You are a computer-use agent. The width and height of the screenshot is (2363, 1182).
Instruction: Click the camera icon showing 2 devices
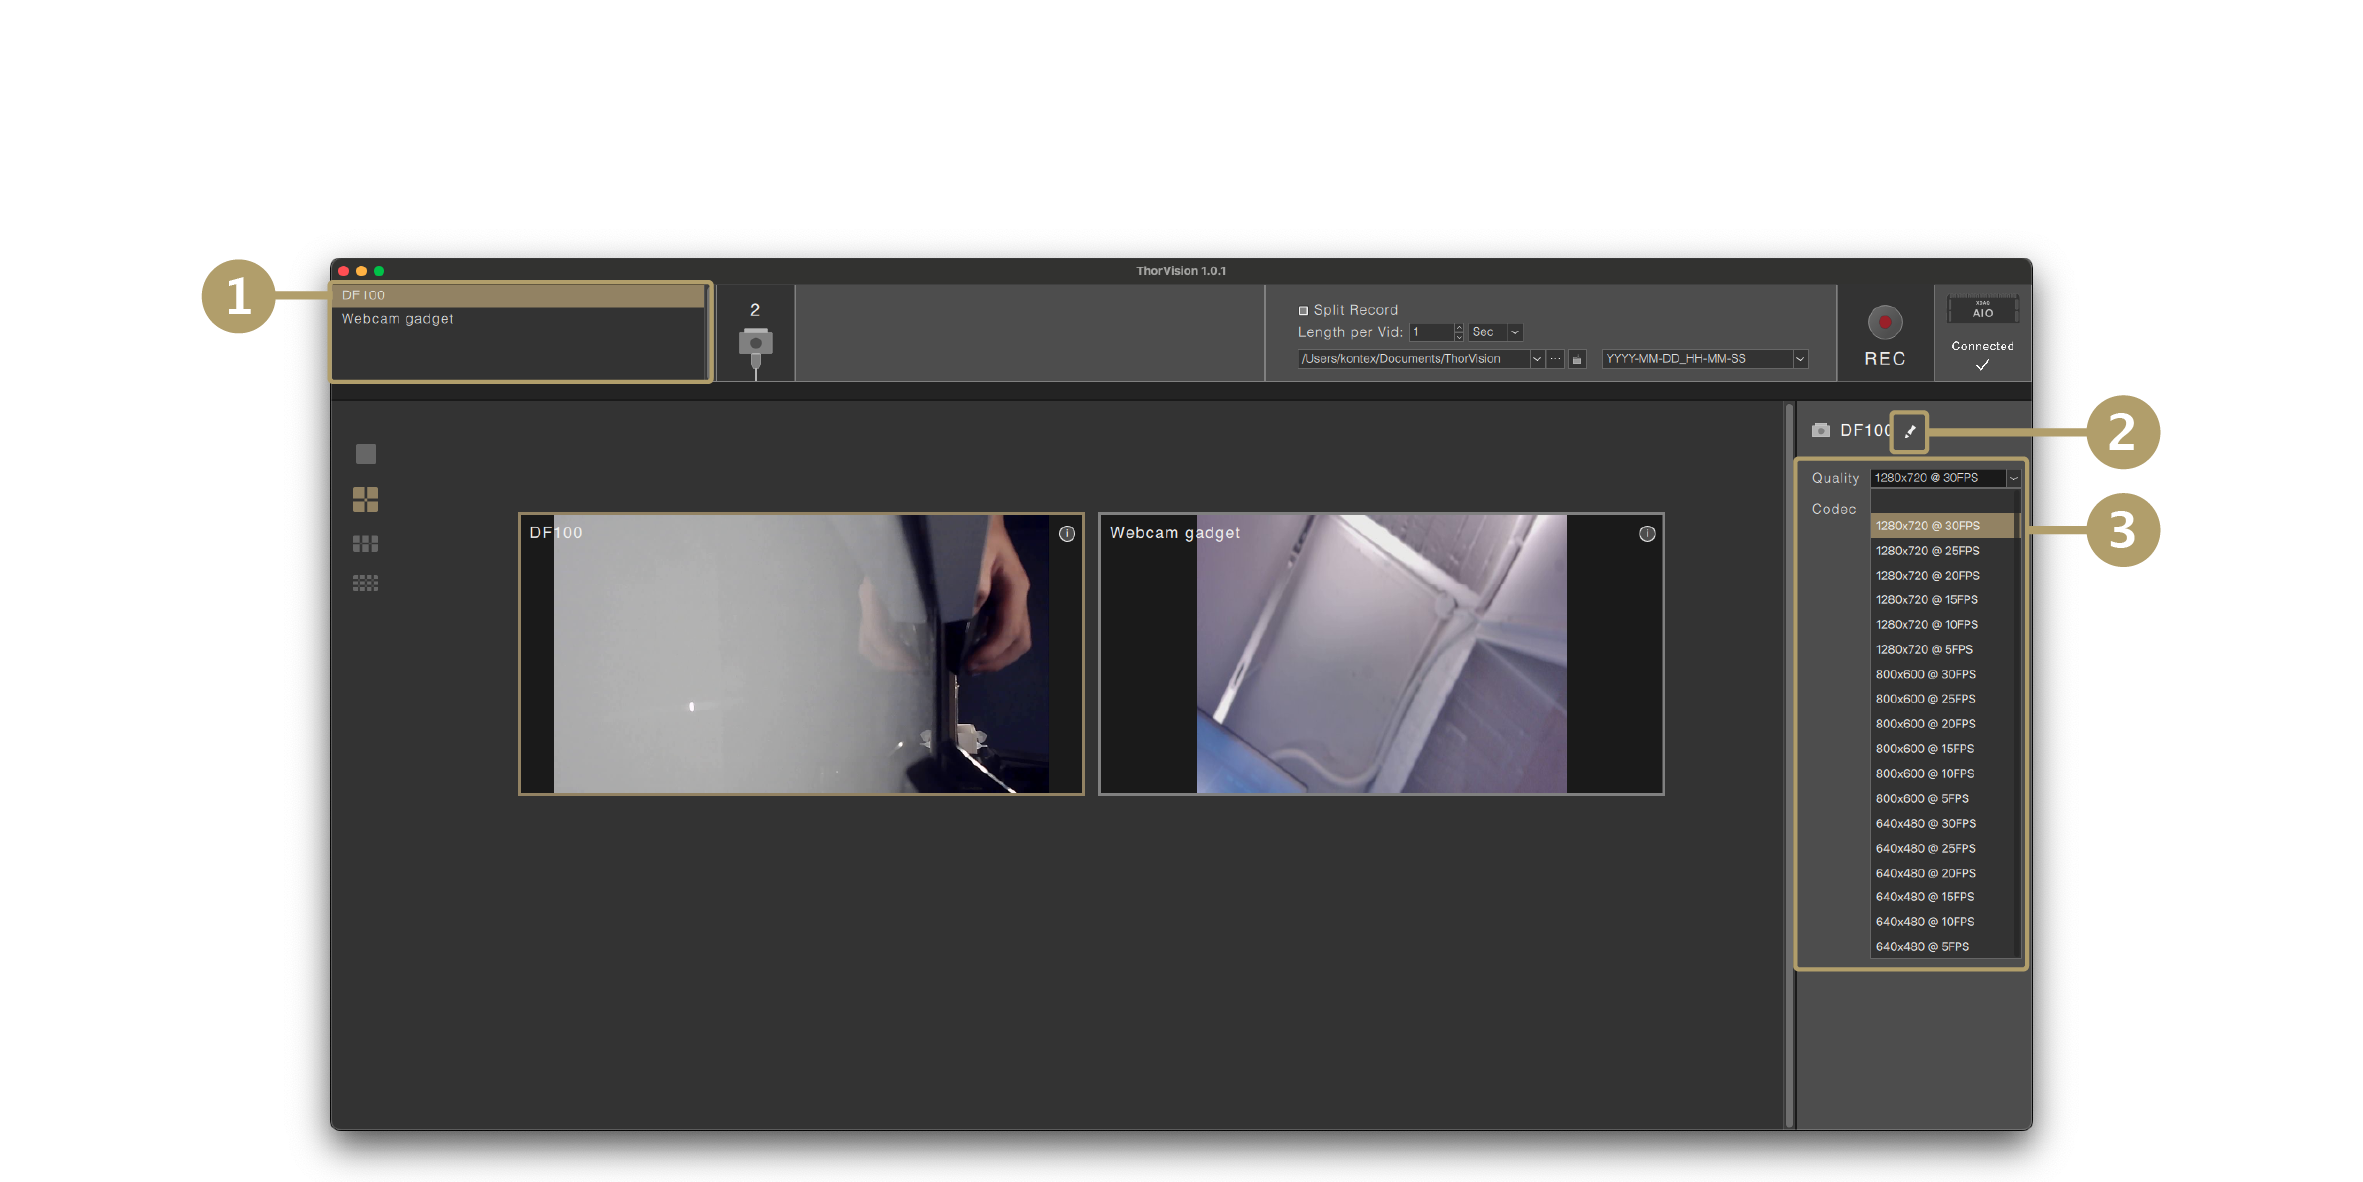tap(755, 340)
